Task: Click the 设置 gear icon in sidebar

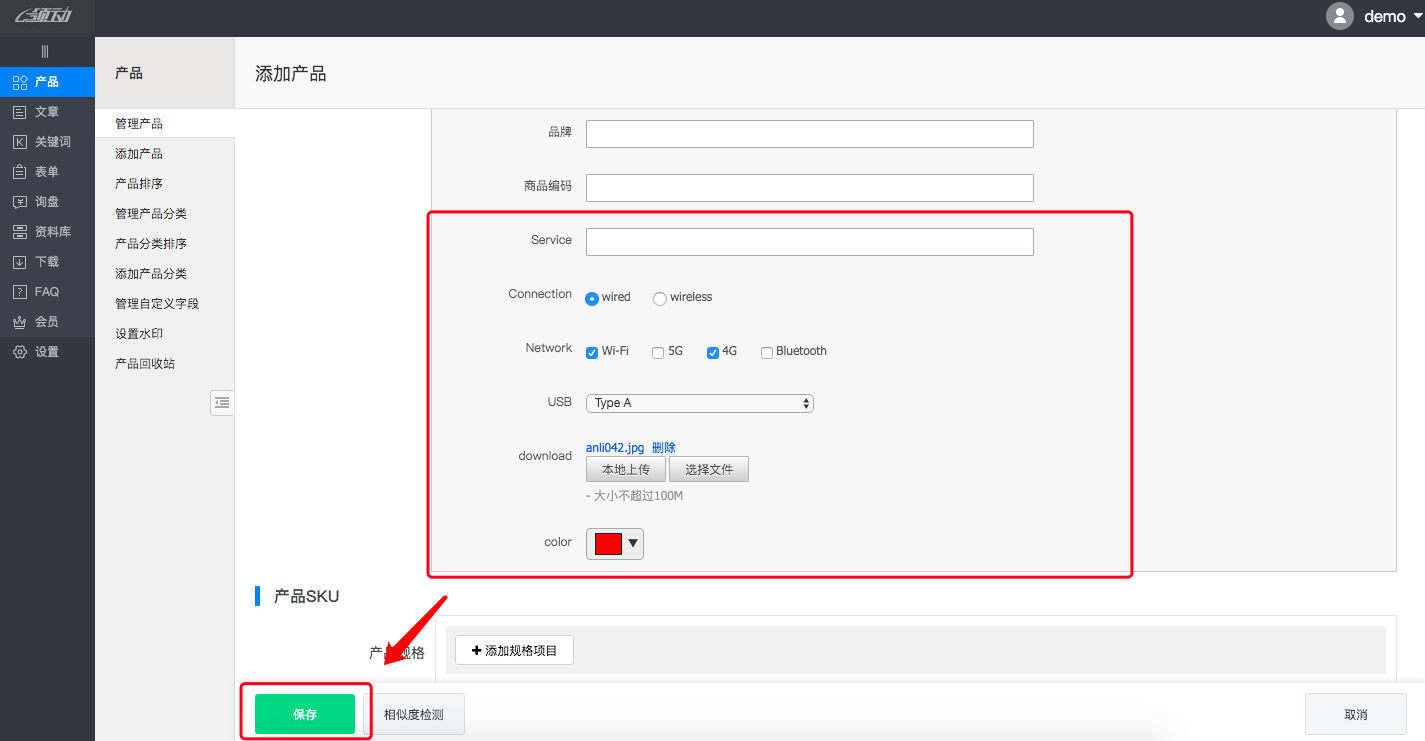Action: [19, 352]
